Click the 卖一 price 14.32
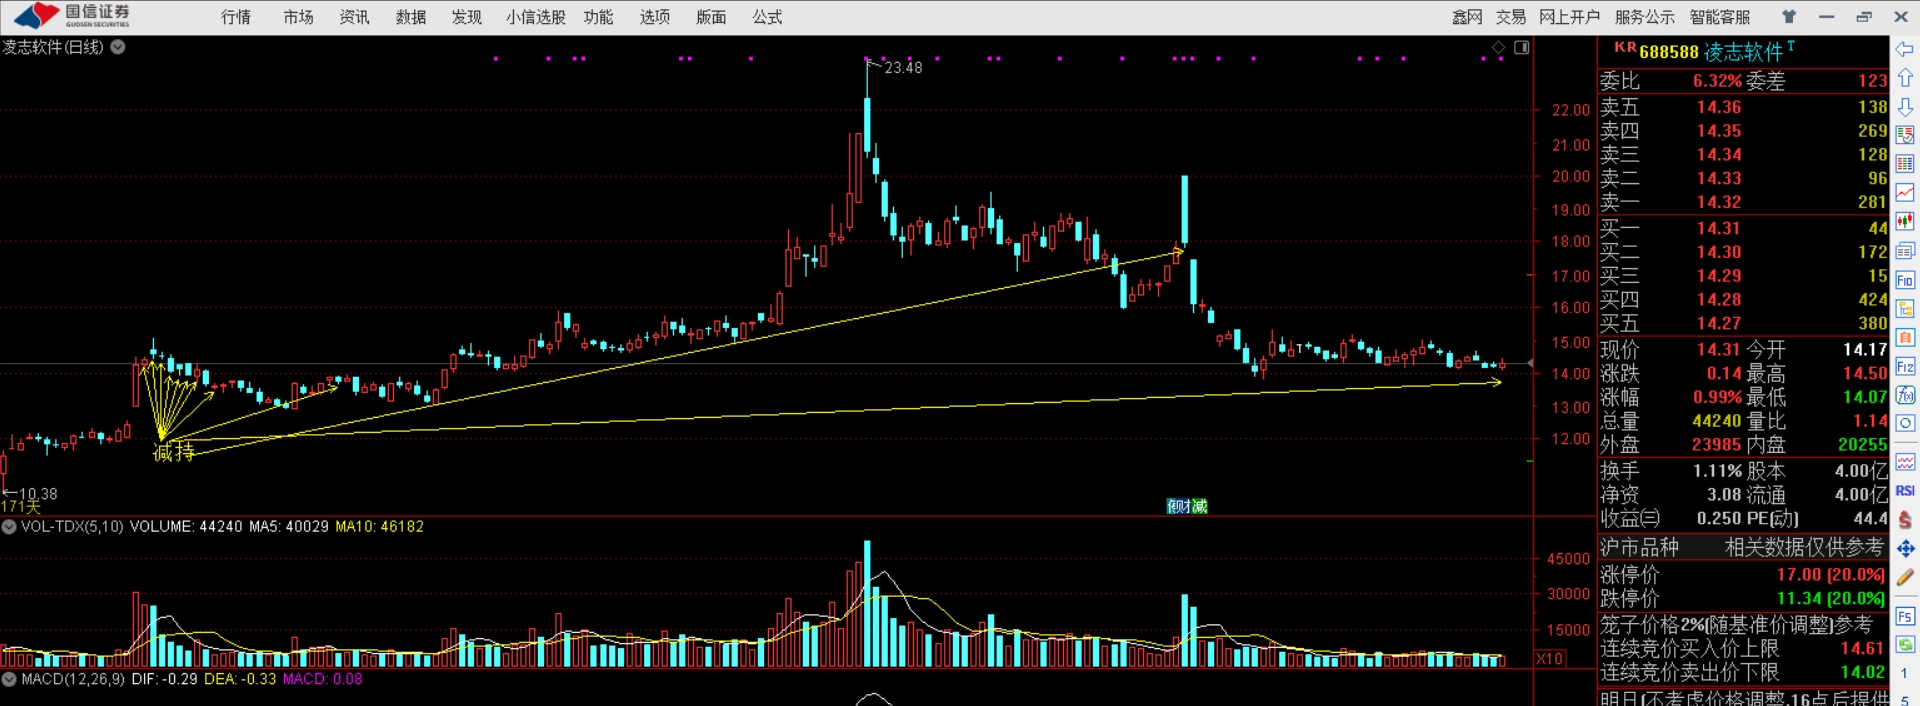The width and height of the screenshot is (1920, 706). click(1719, 202)
